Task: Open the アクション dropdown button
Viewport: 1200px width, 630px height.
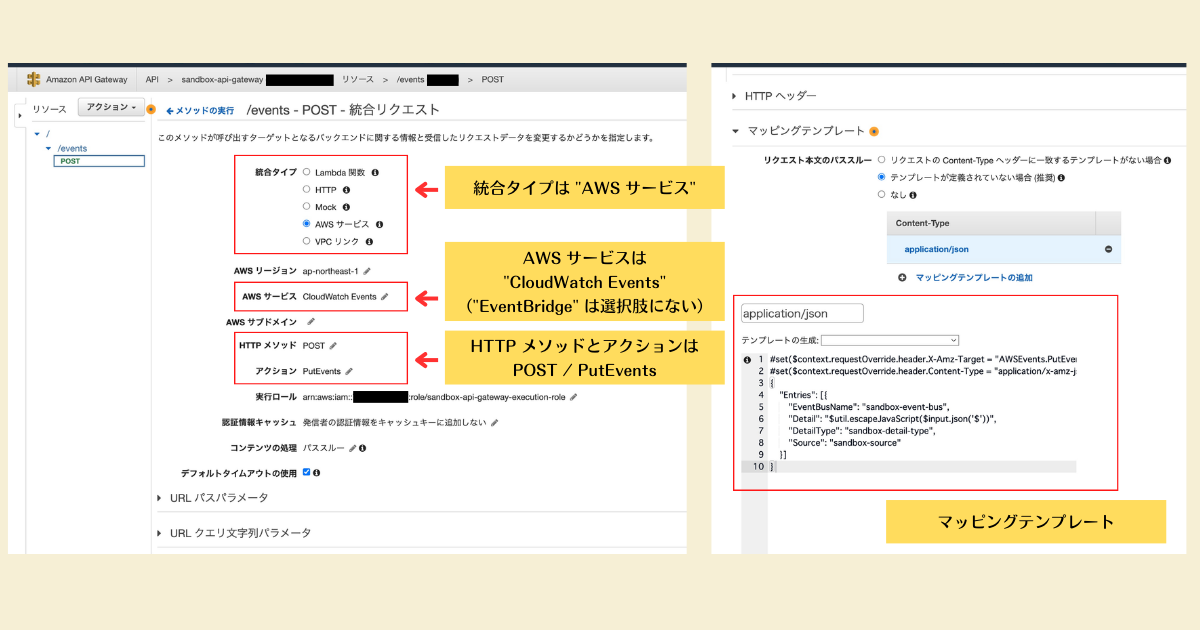Action: tap(110, 107)
